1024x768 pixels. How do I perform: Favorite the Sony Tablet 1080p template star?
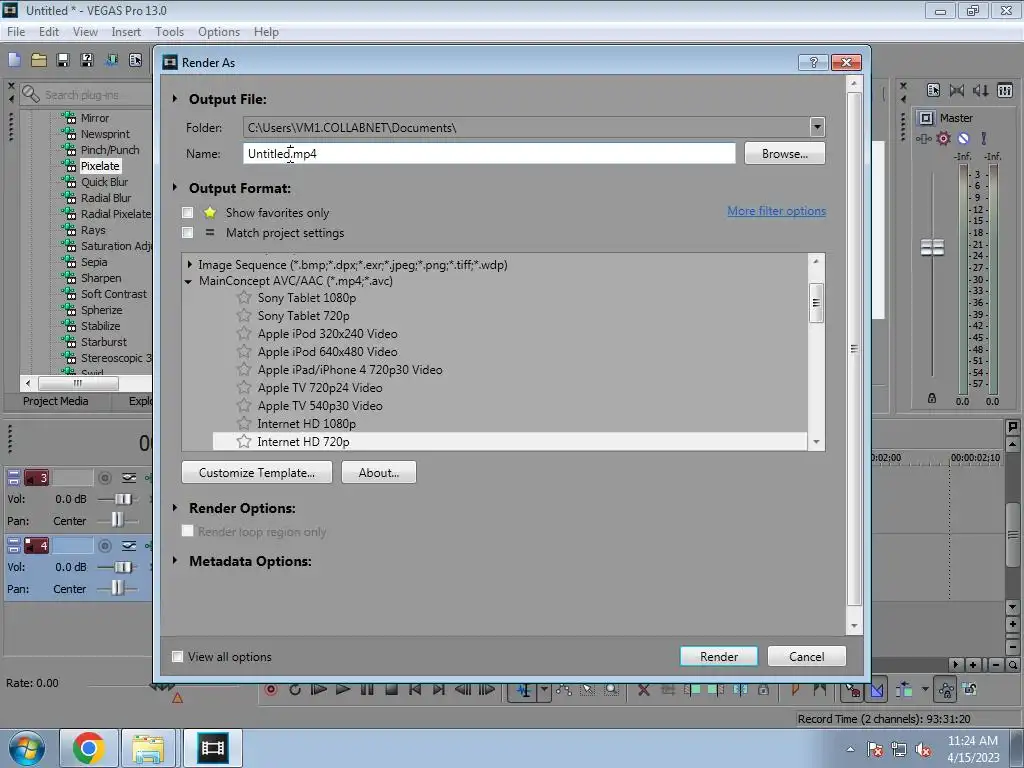point(244,298)
